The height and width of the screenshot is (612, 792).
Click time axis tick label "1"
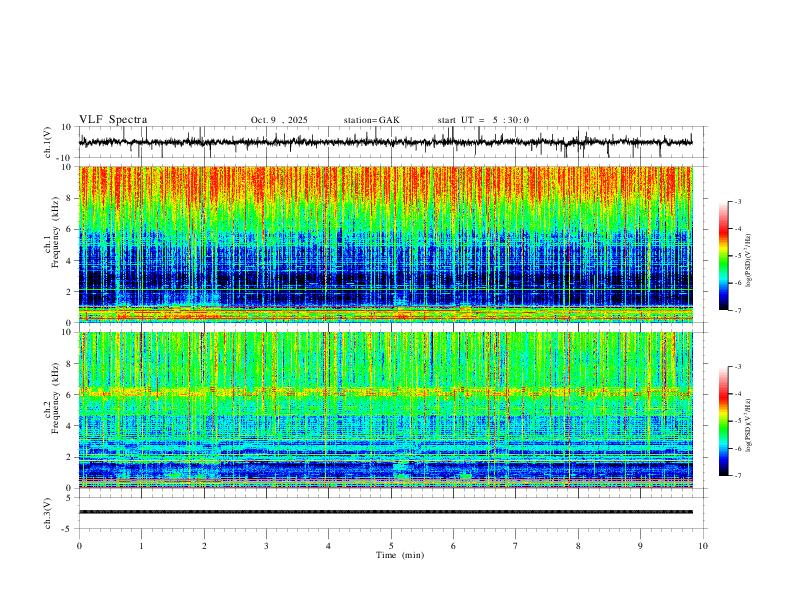[x=141, y=546]
